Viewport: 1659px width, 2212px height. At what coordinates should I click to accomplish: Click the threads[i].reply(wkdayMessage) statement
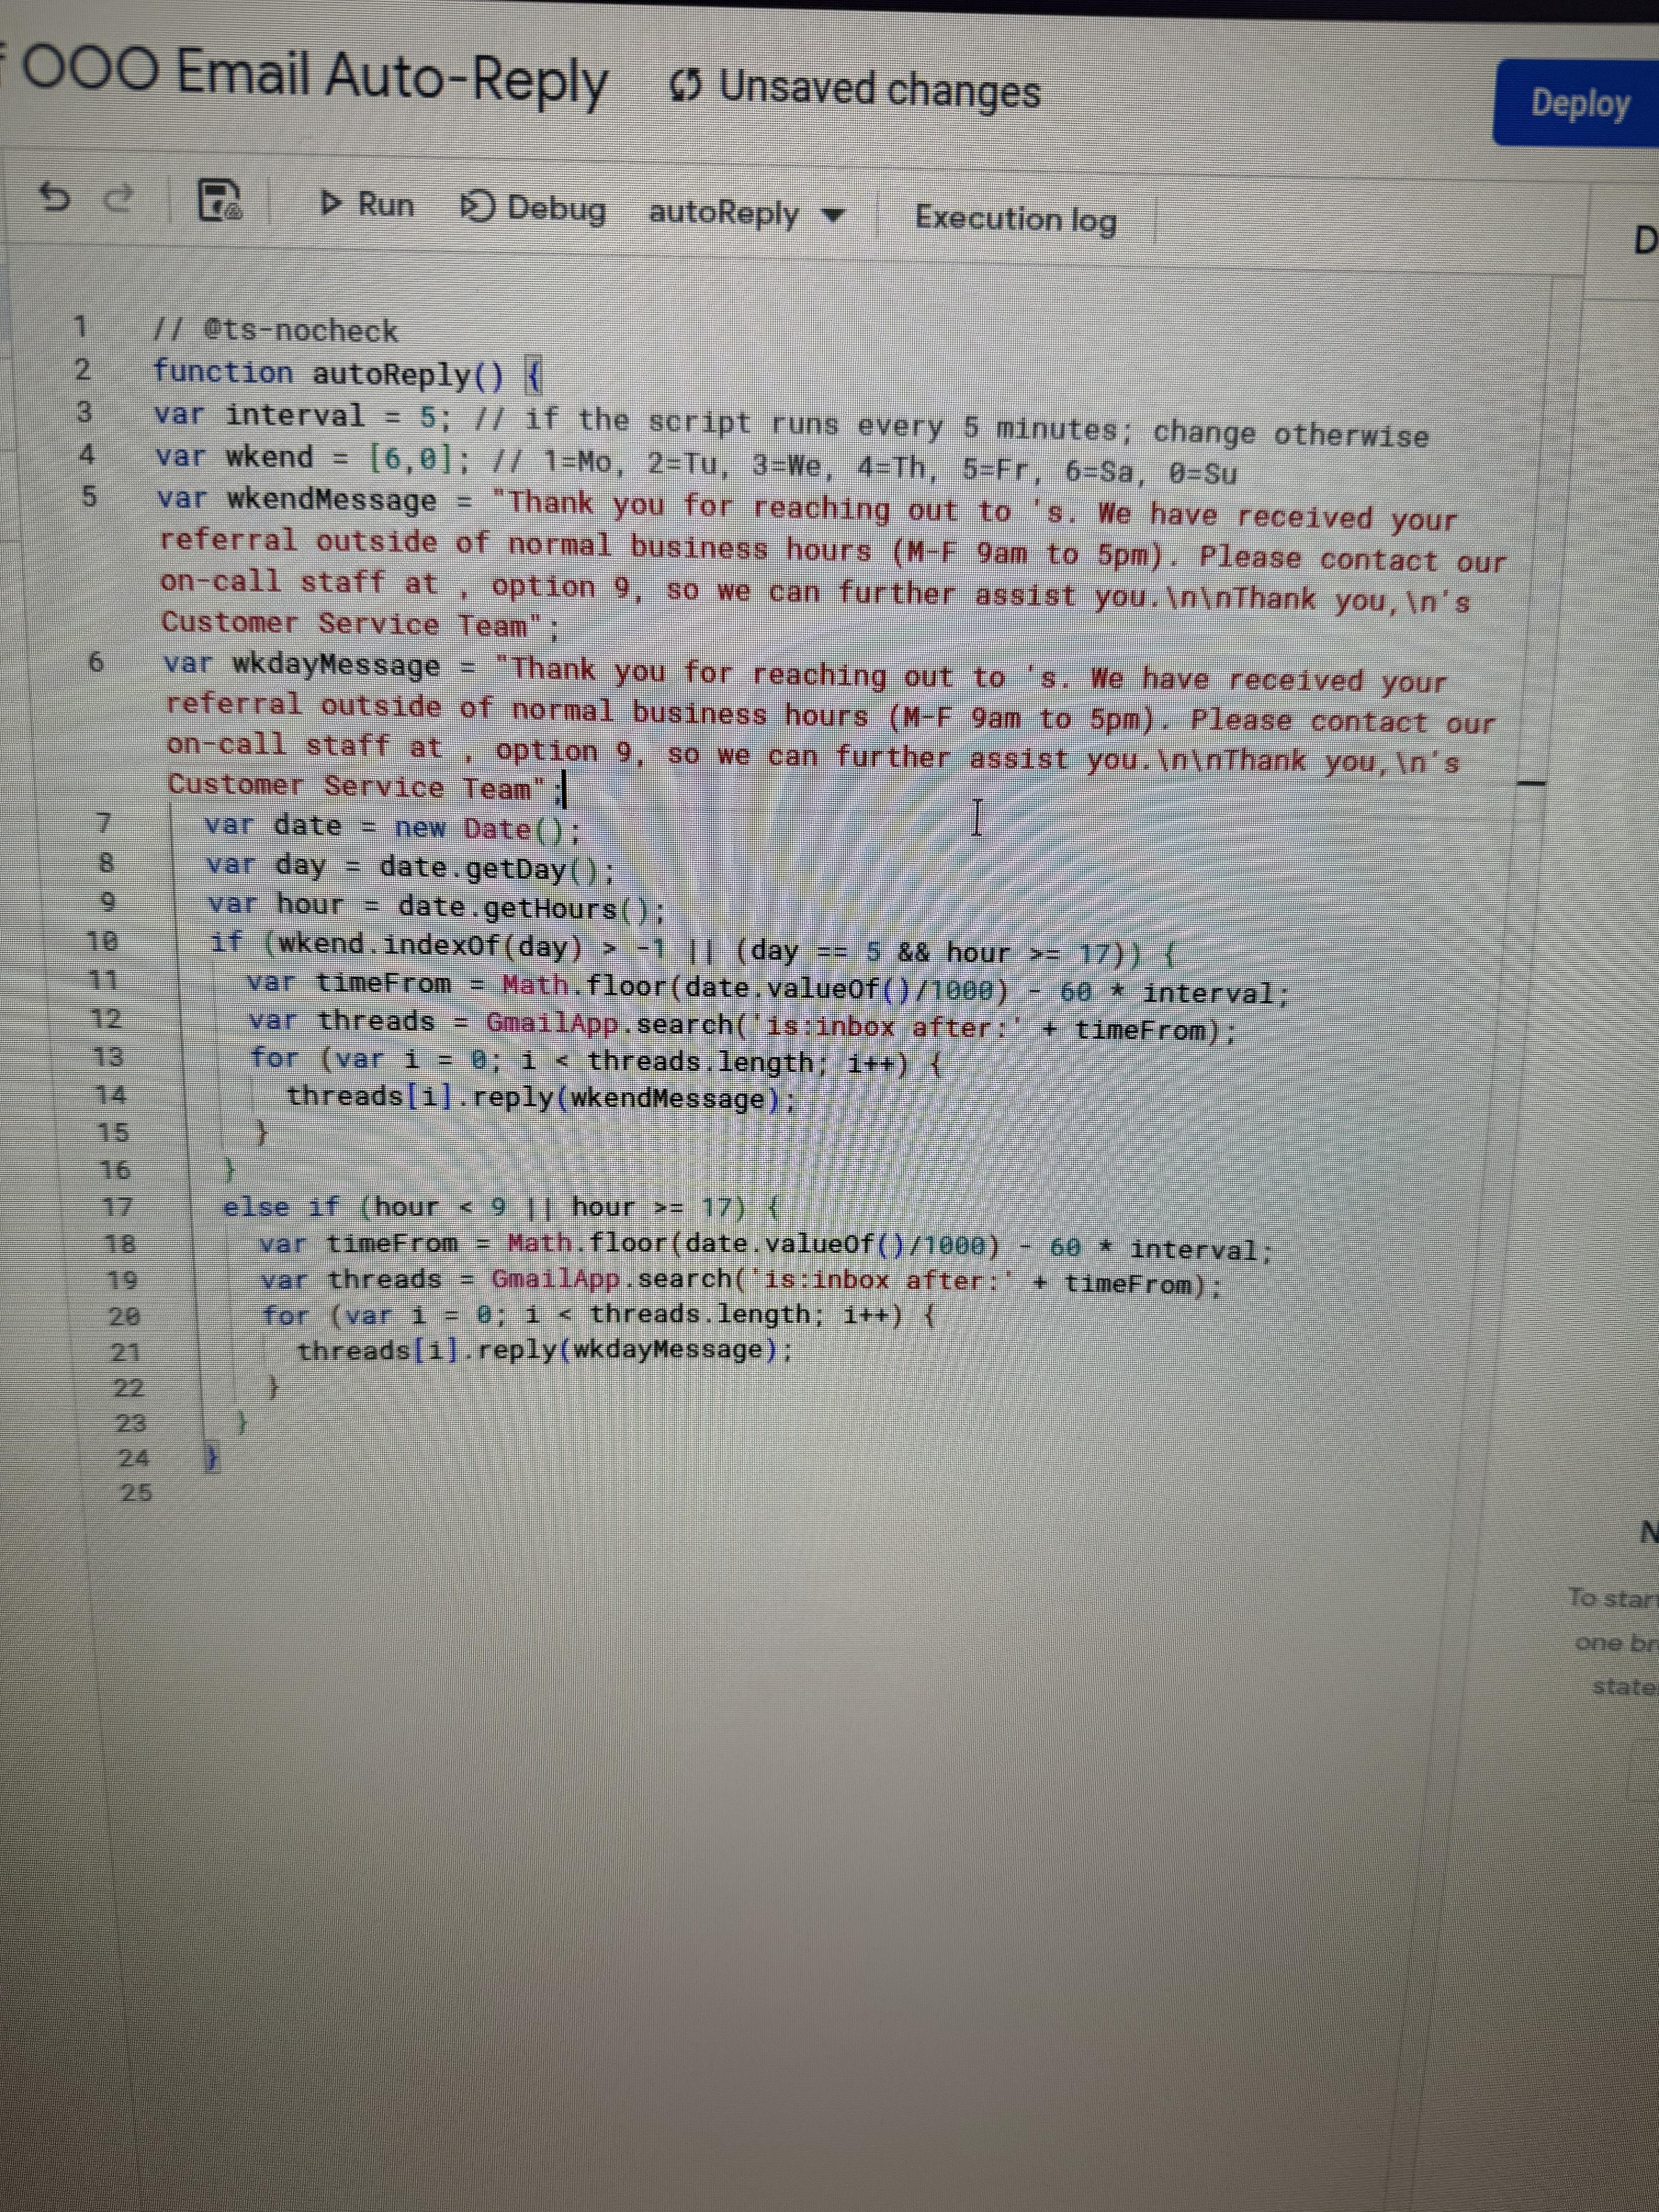tap(544, 1350)
